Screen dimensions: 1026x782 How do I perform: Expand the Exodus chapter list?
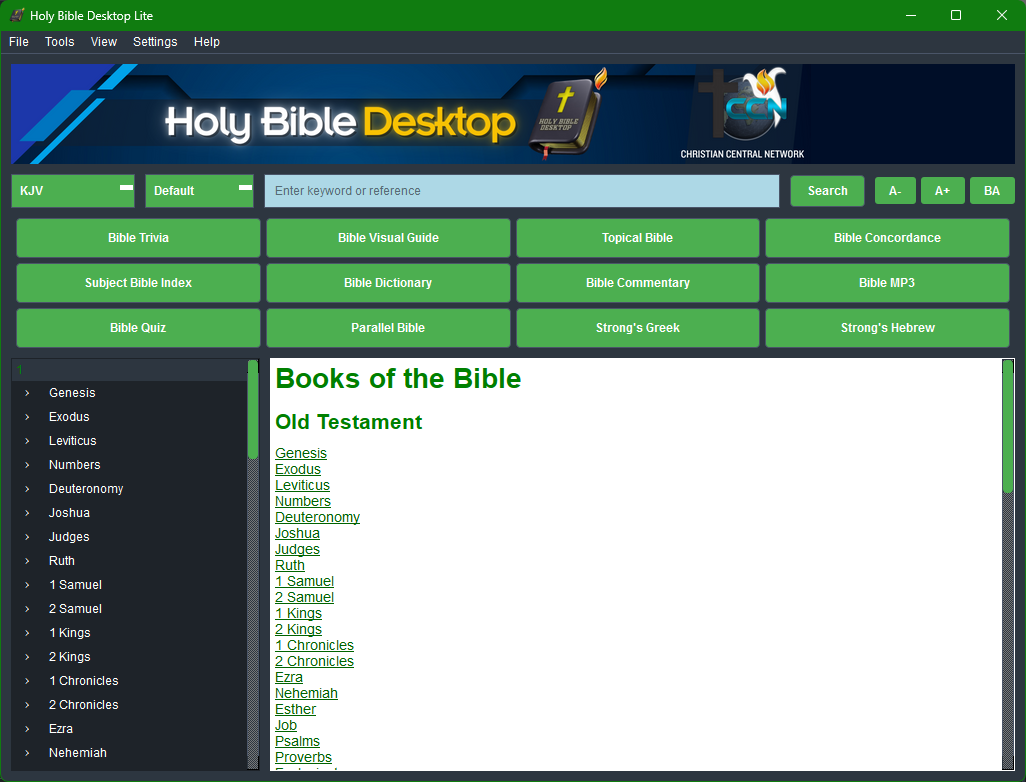[25, 416]
